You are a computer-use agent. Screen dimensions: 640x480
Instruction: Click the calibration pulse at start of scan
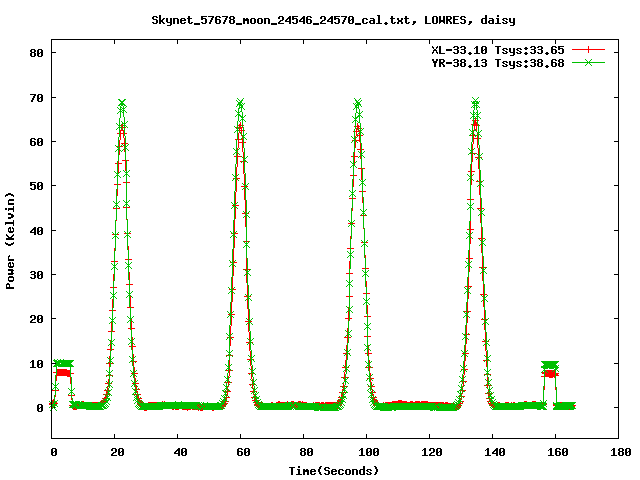[x=63, y=368]
